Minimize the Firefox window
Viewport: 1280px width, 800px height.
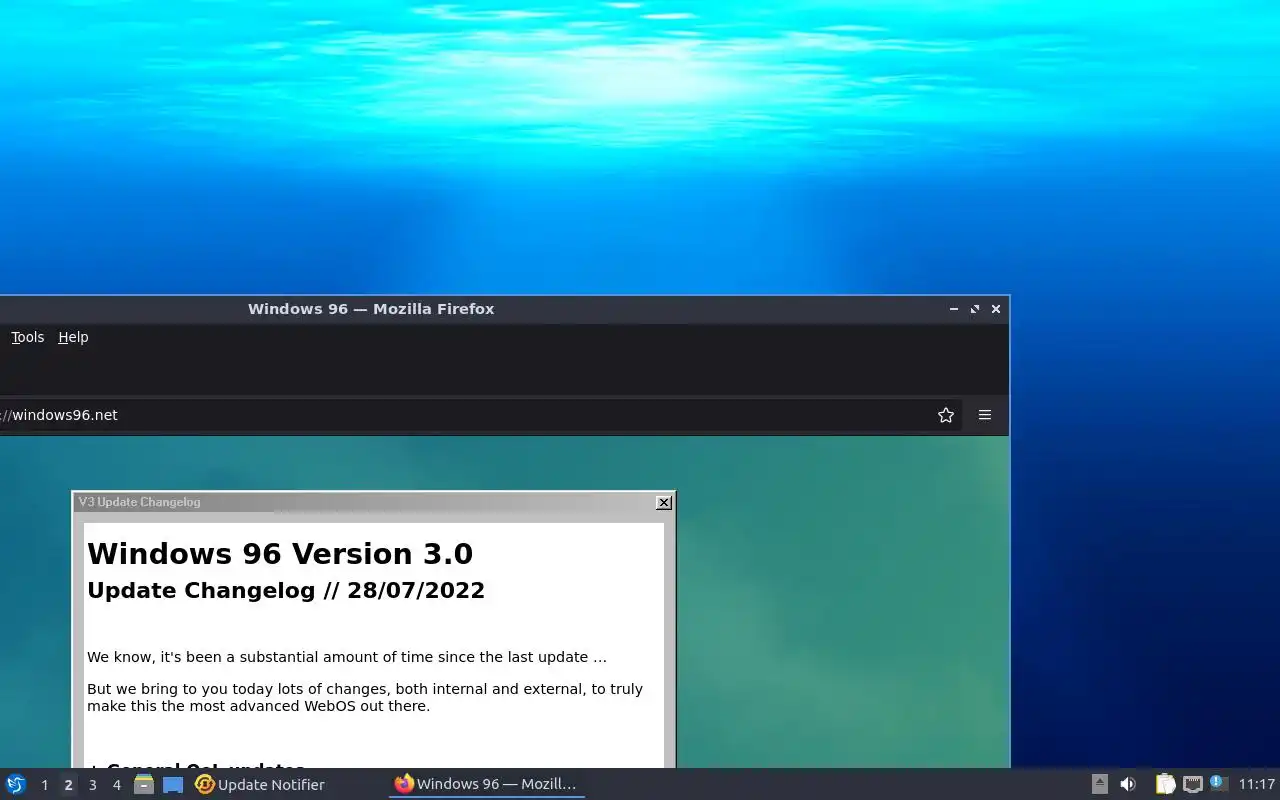click(954, 309)
